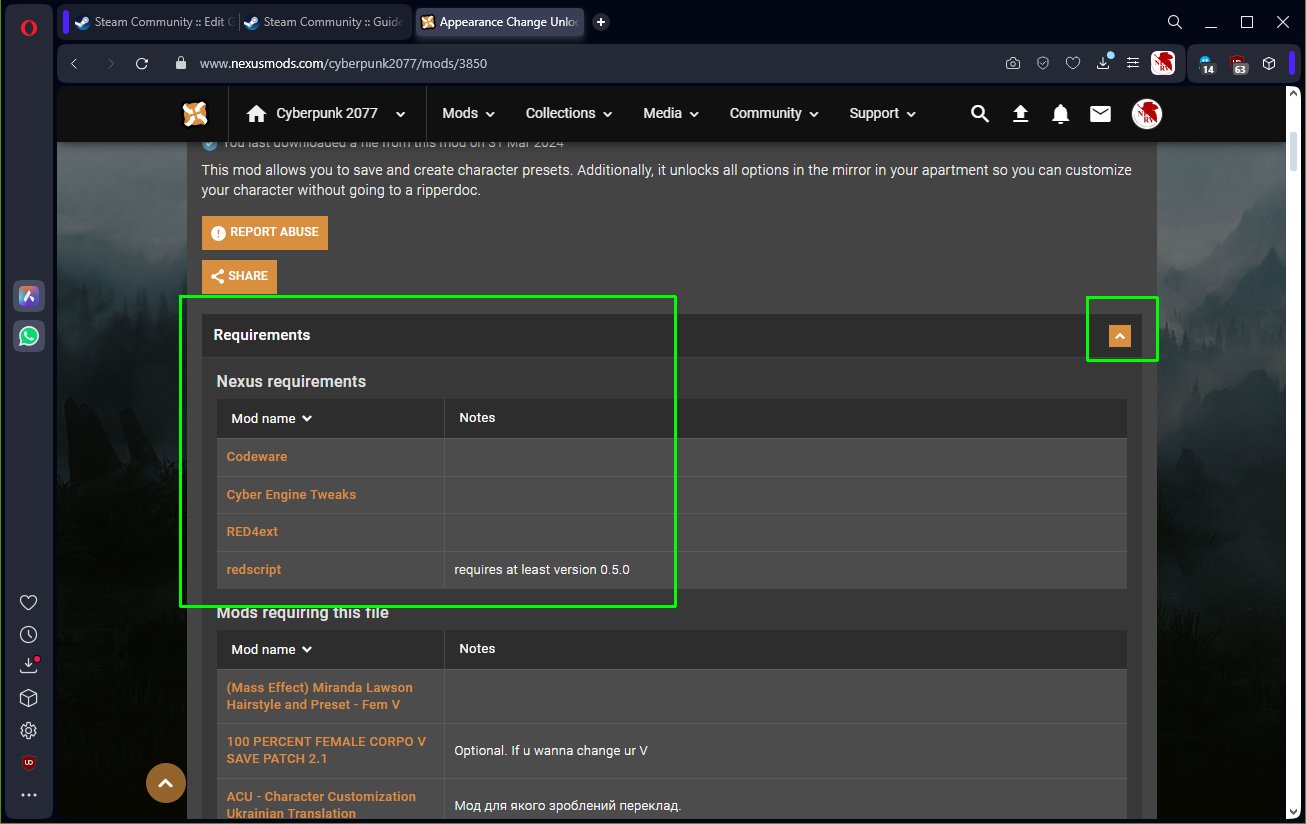
Task: Open a new browser tab
Action: click(x=601, y=22)
